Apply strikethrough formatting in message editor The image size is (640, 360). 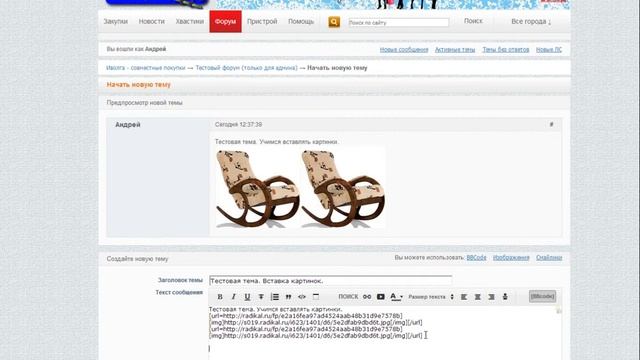click(261, 297)
